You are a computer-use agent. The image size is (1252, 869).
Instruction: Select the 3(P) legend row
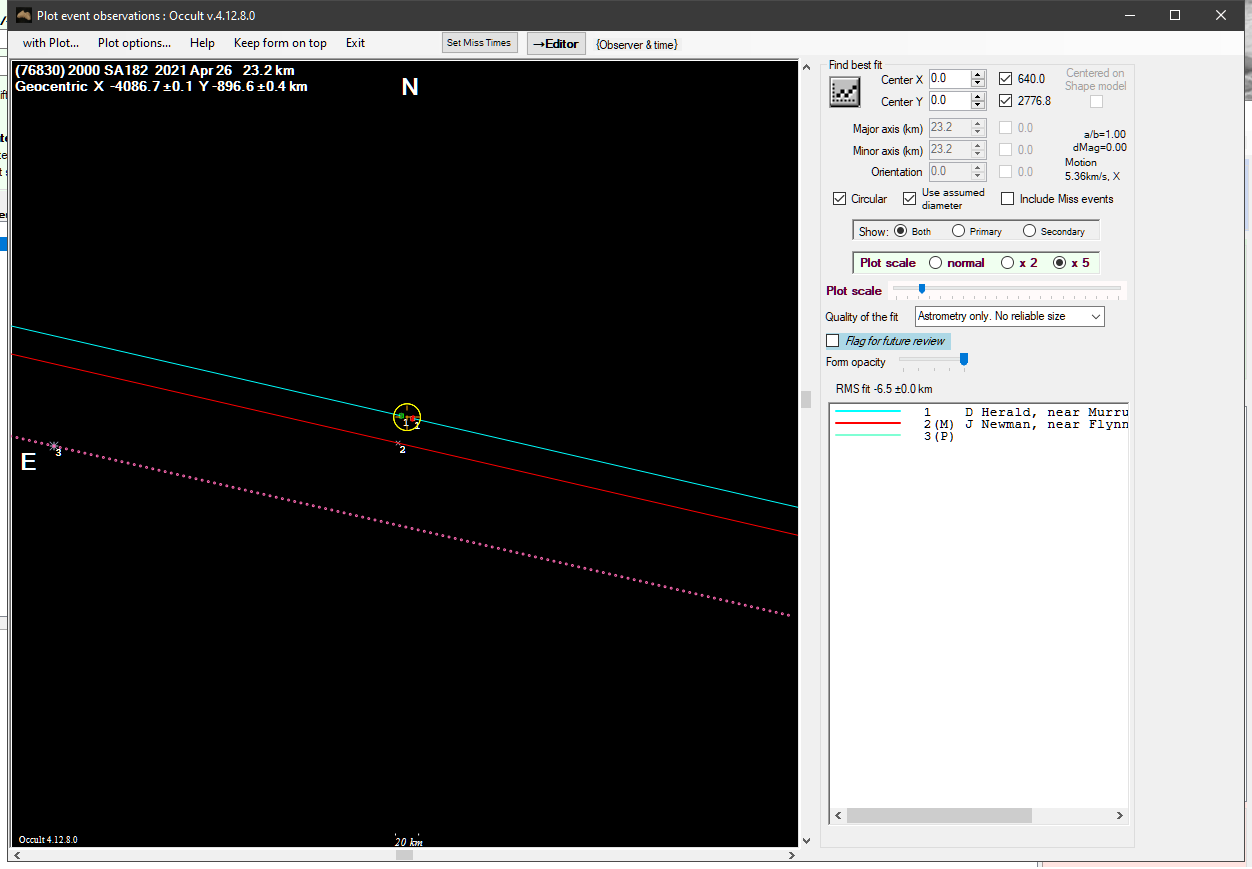pyautogui.click(x=980, y=436)
